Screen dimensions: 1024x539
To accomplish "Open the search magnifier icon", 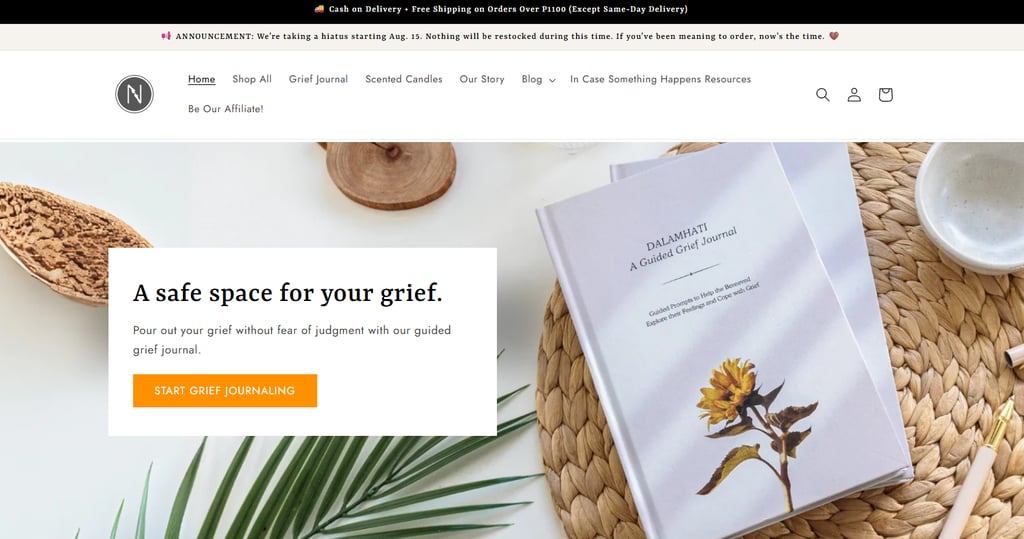I will click(x=823, y=95).
